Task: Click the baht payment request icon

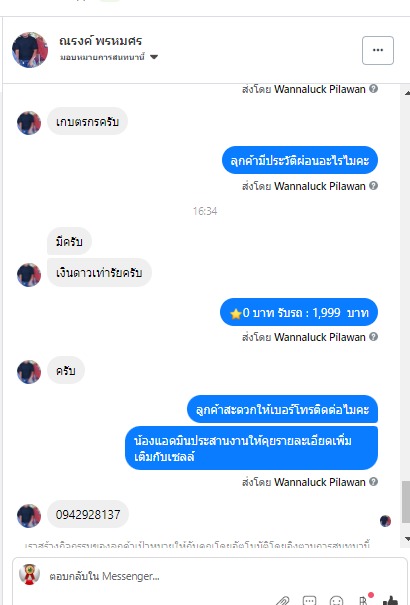Action: (x=364, y=599)
